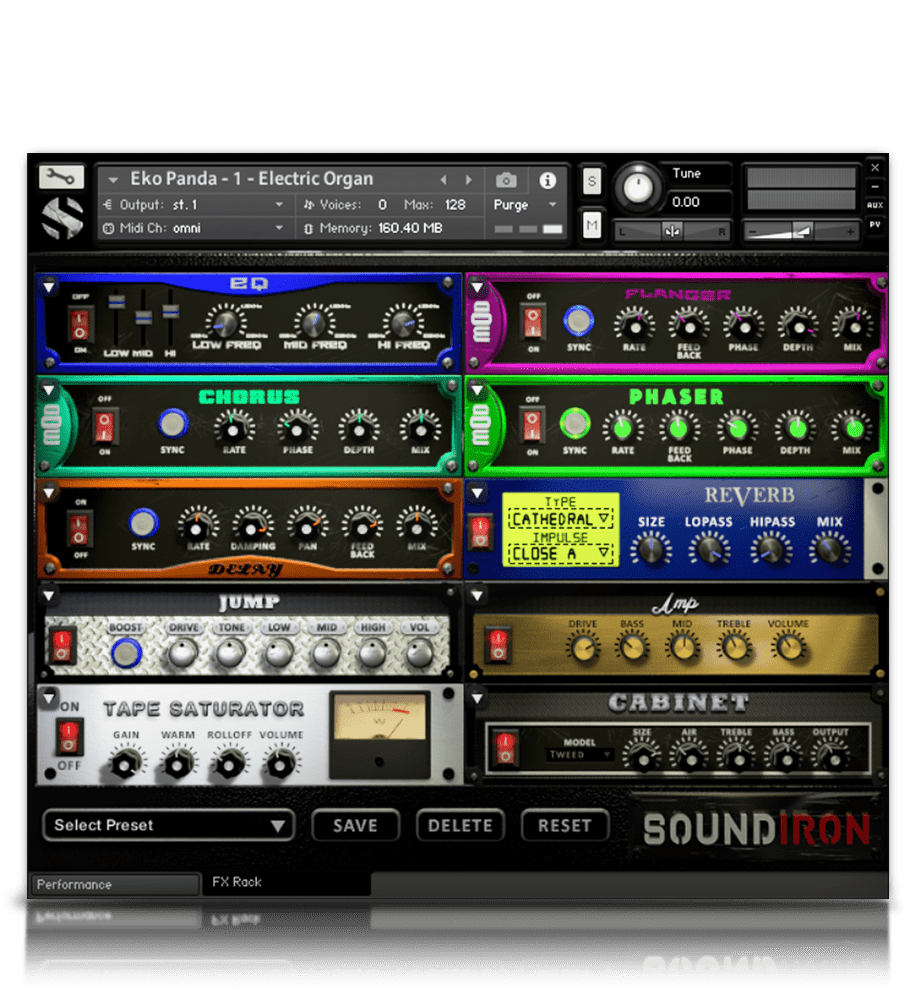Open the Reverb IMPULSE Close A menu
911x1002 pixels.
tap(561, 553)
